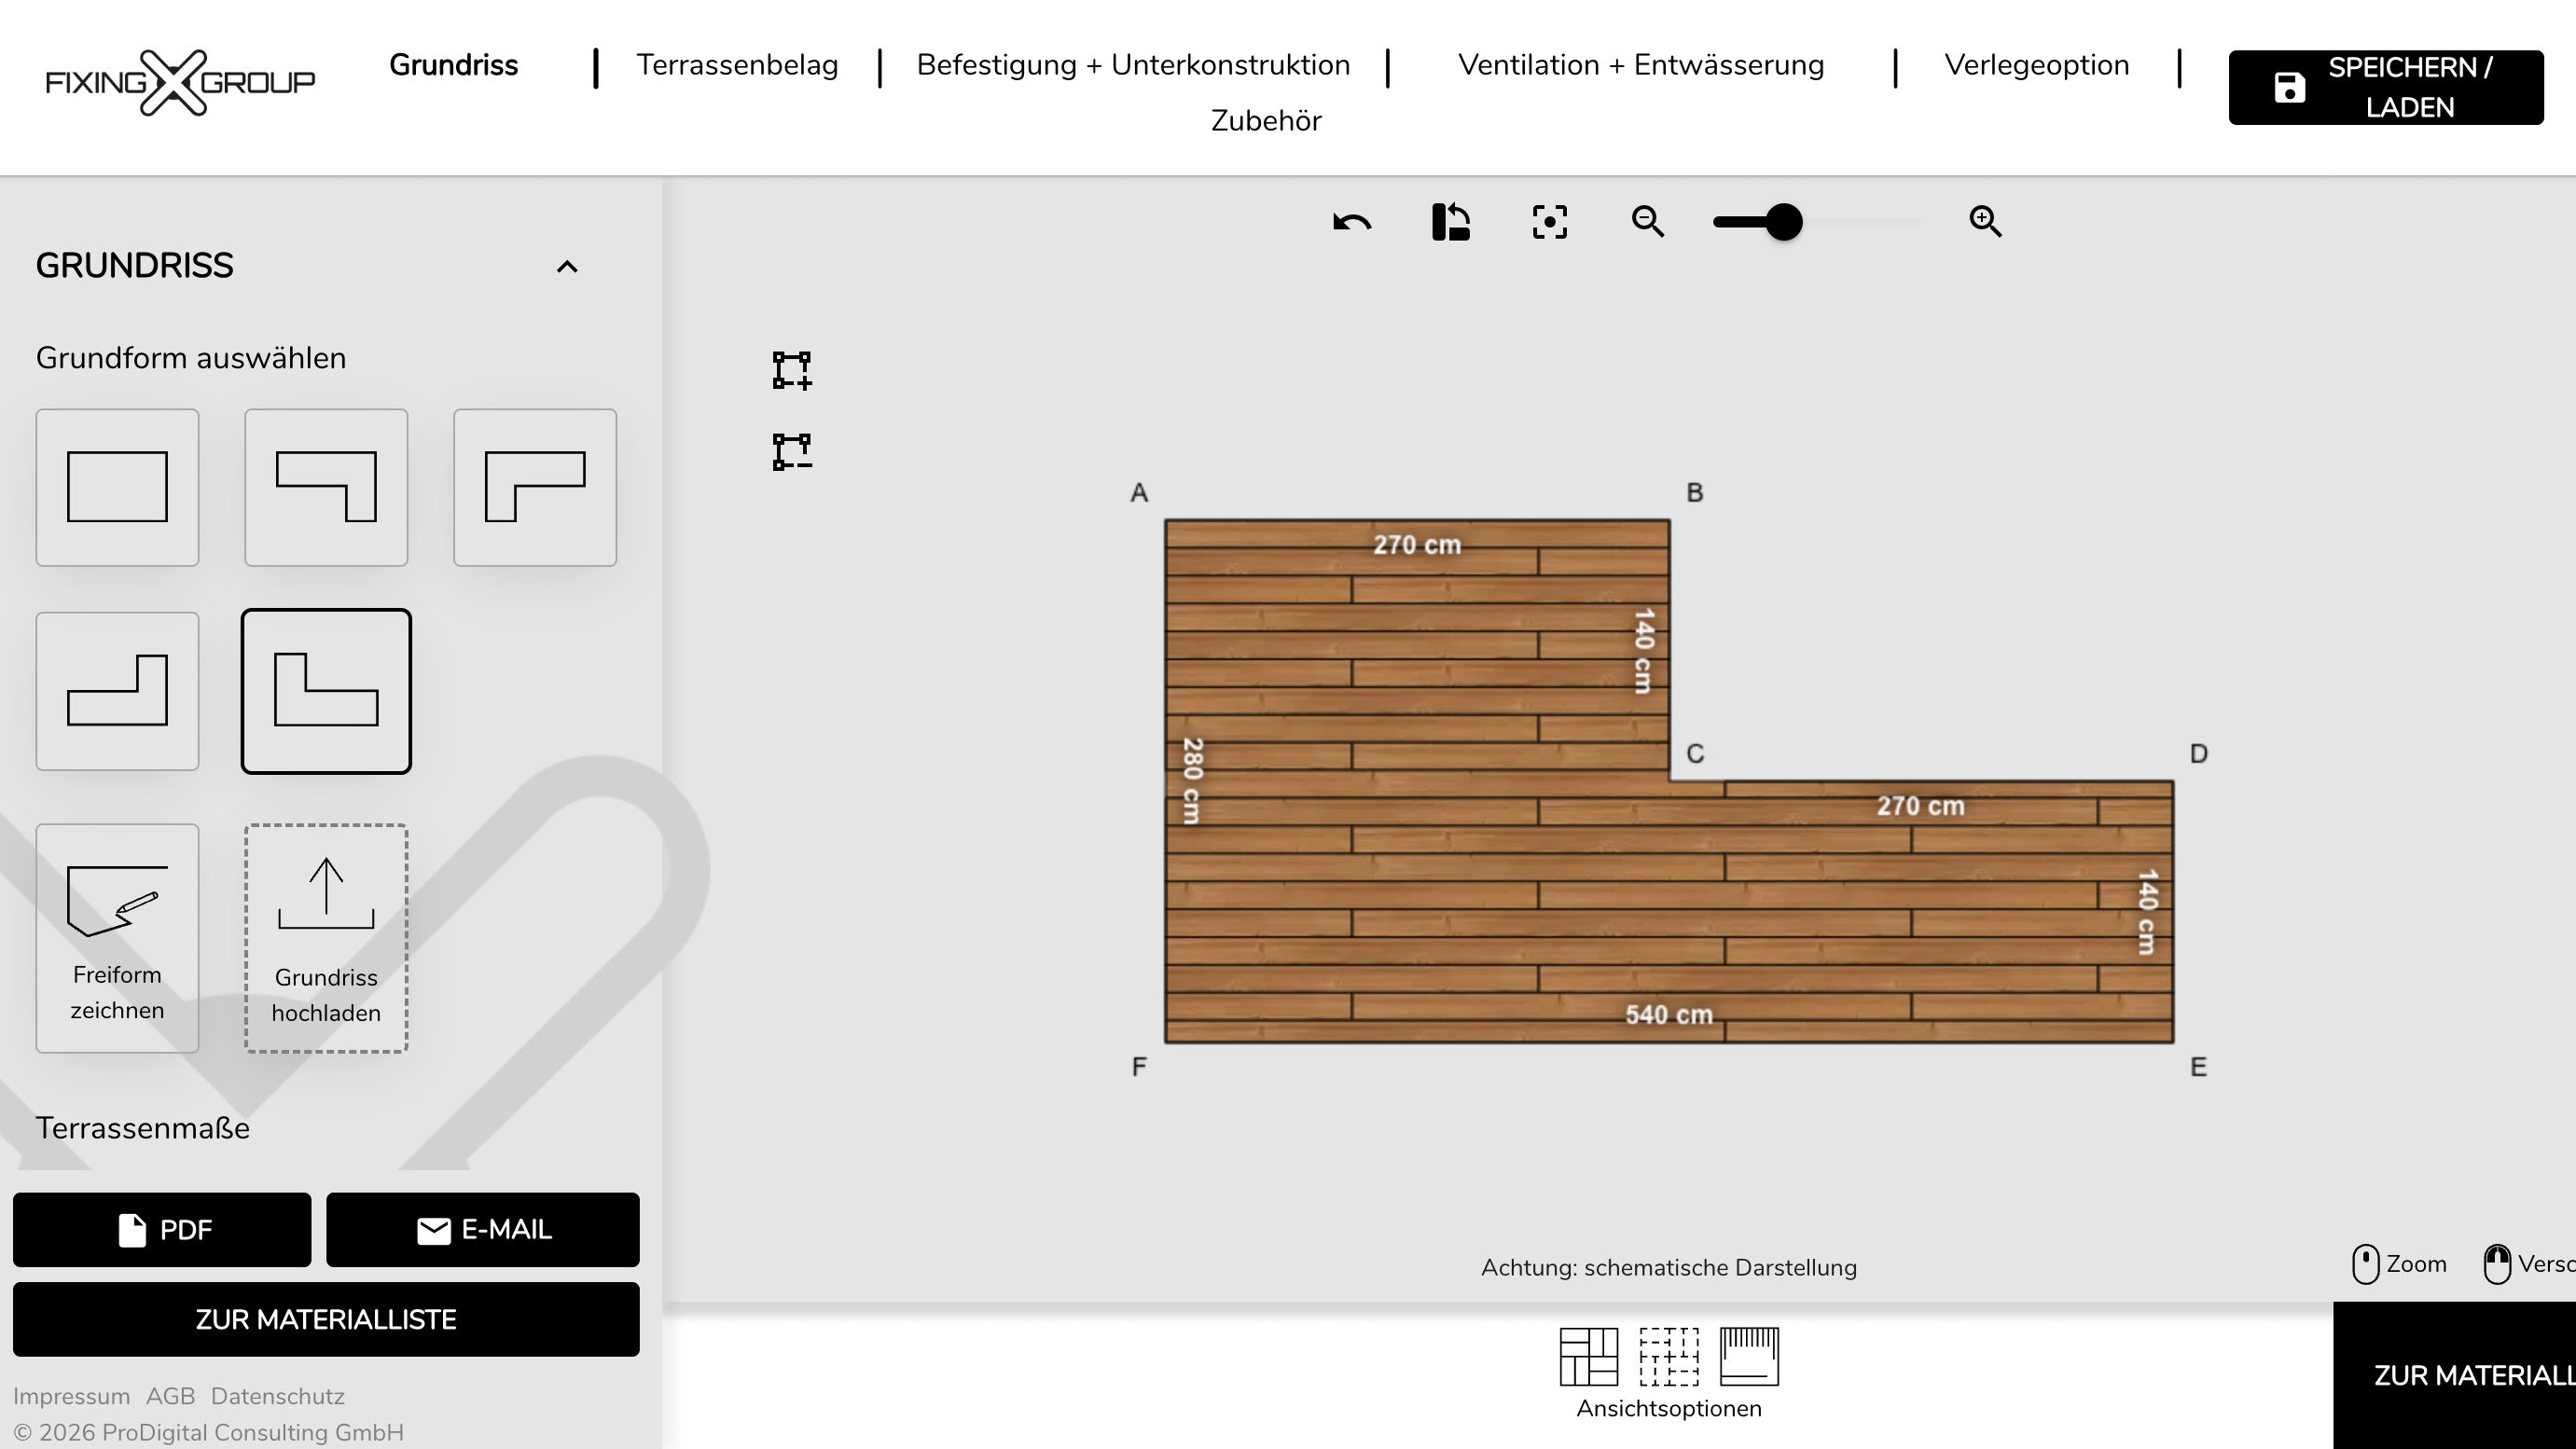Click the undo arrow icon
This screenshot has height=1449, width=2576.
[1352, 221]
